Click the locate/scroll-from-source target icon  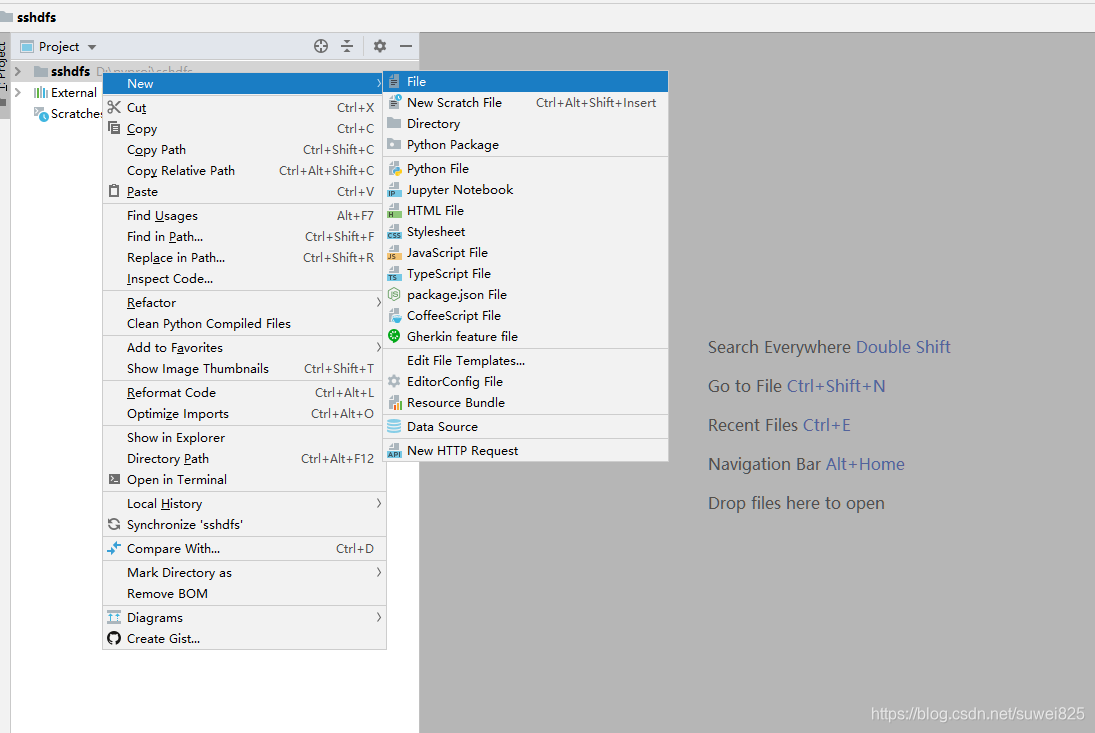tap(321, 46)
